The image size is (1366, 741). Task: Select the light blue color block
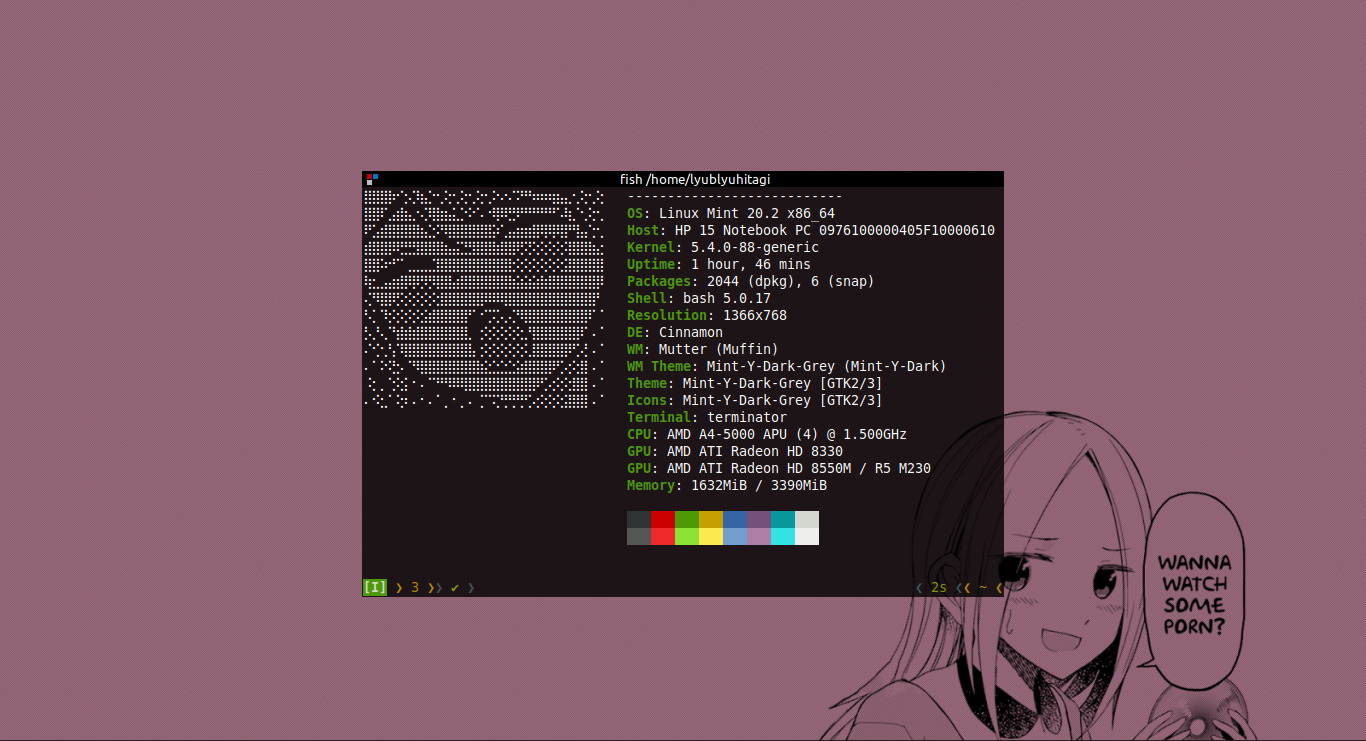tap(735, 536)
